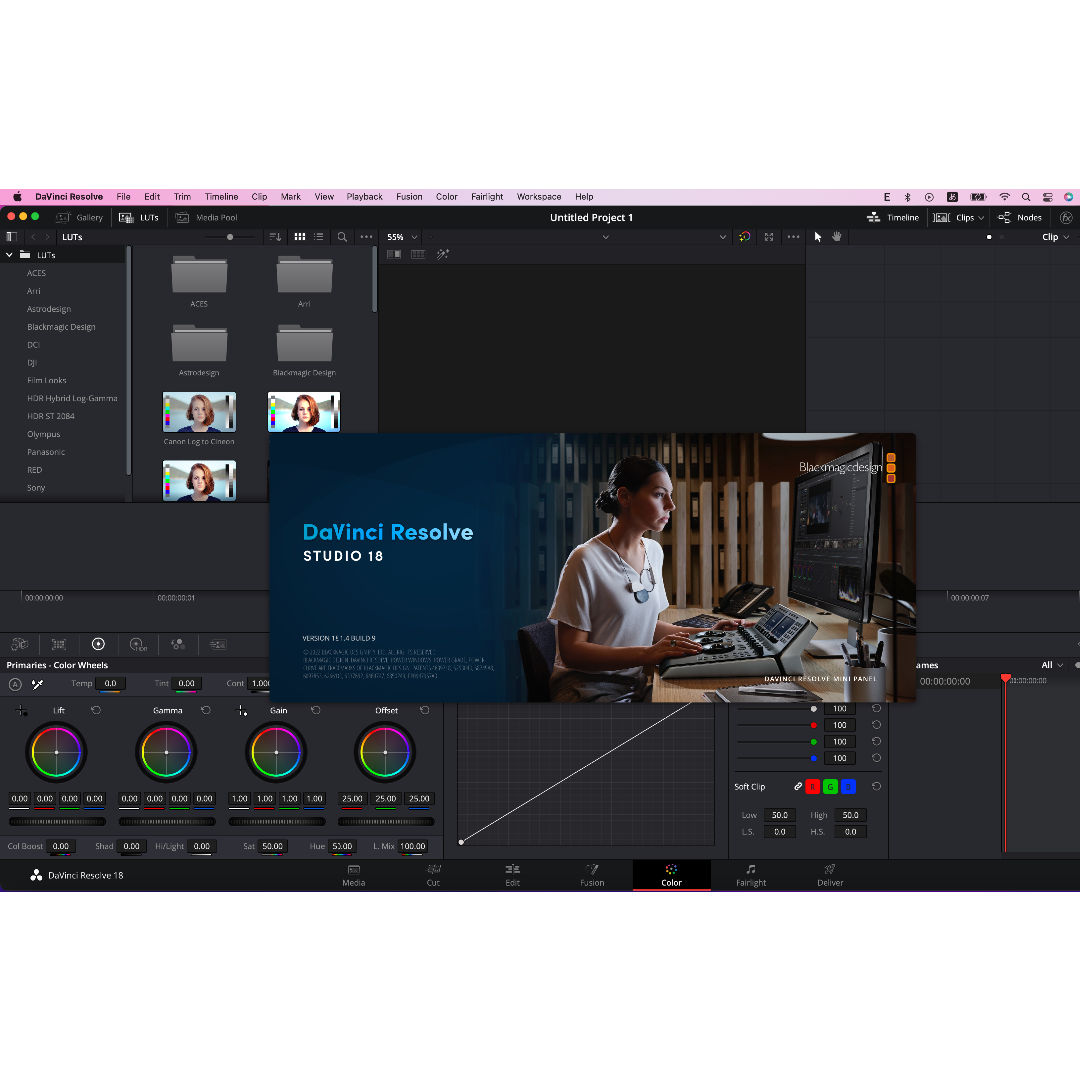This screenshot has height=1080, width=1080.
Task: Select the Color Wheels primaries palette icon
Action: pyautogui.click(x=98, y=644)
